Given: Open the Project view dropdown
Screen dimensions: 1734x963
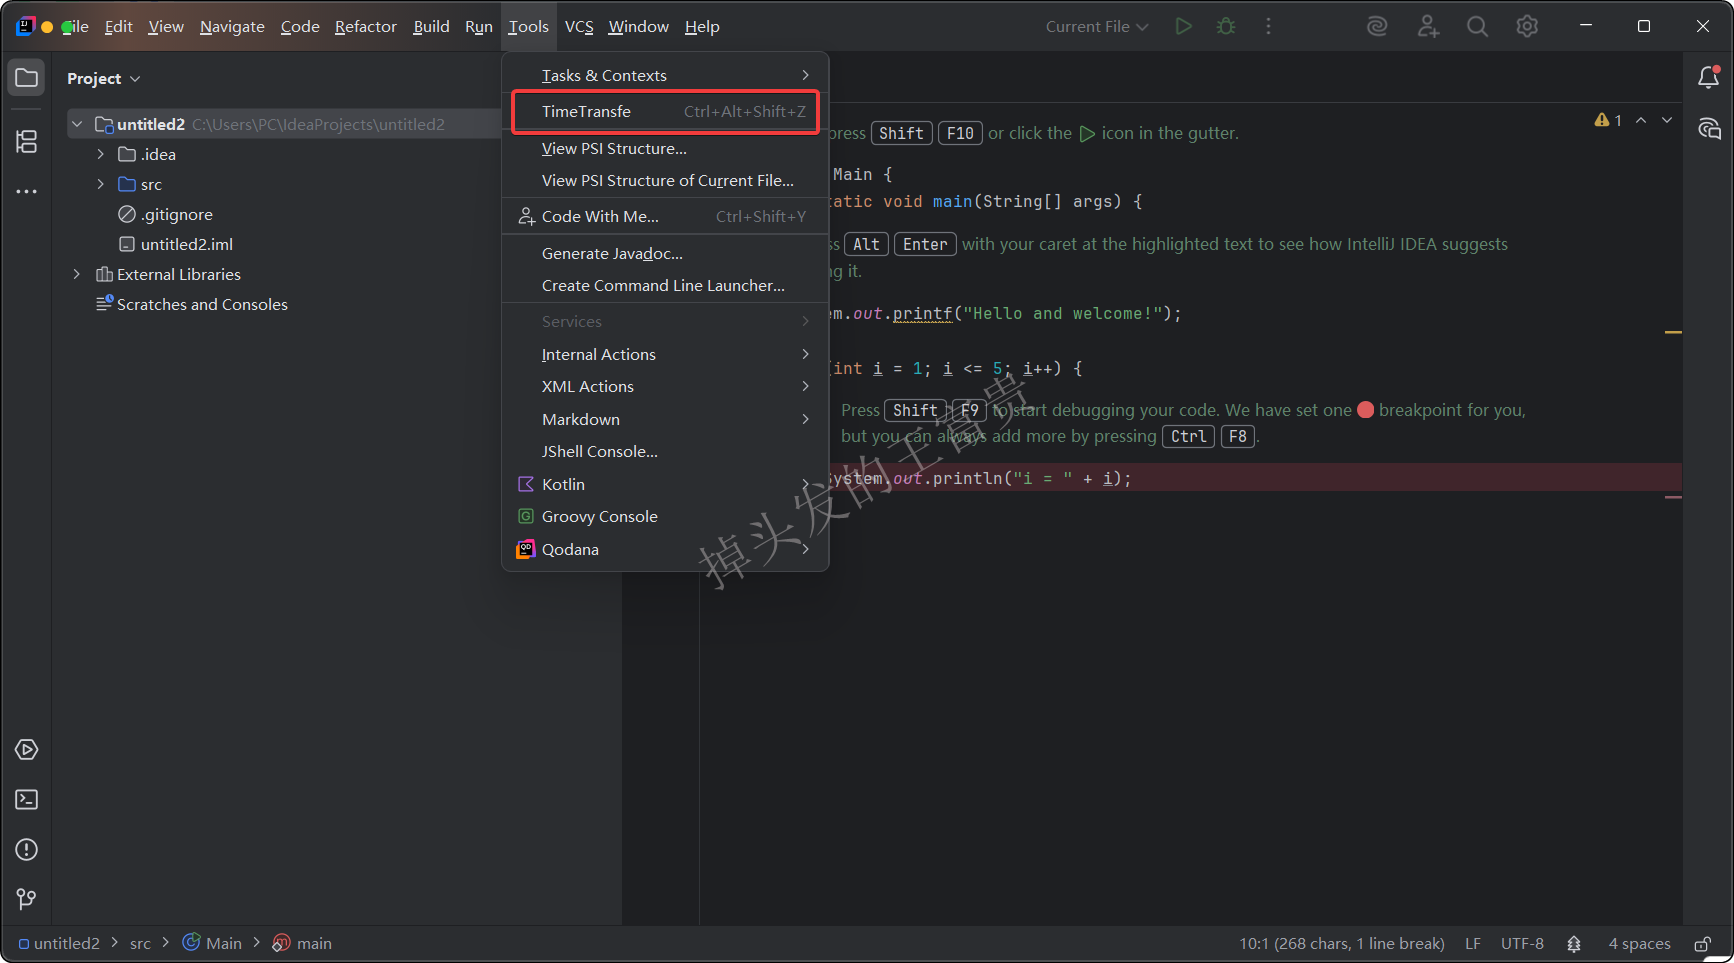Looking at the screenshot, I should tap(104, 78).
